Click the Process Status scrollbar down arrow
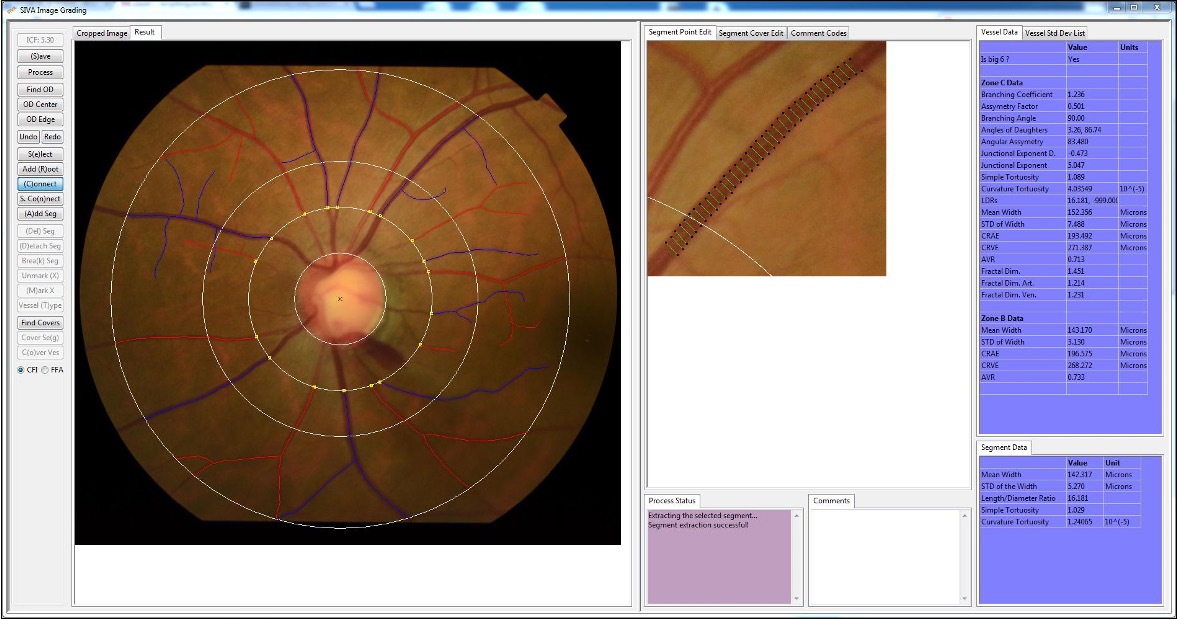 797,598
